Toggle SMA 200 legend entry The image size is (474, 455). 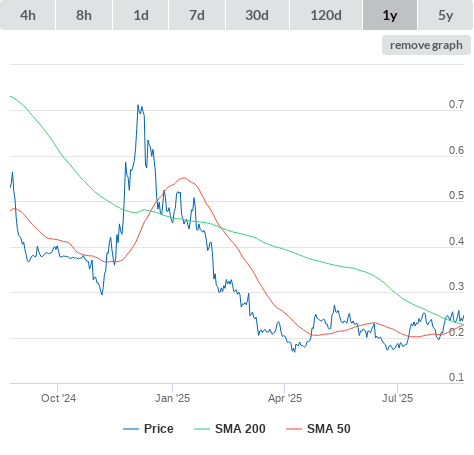point(230,429)
